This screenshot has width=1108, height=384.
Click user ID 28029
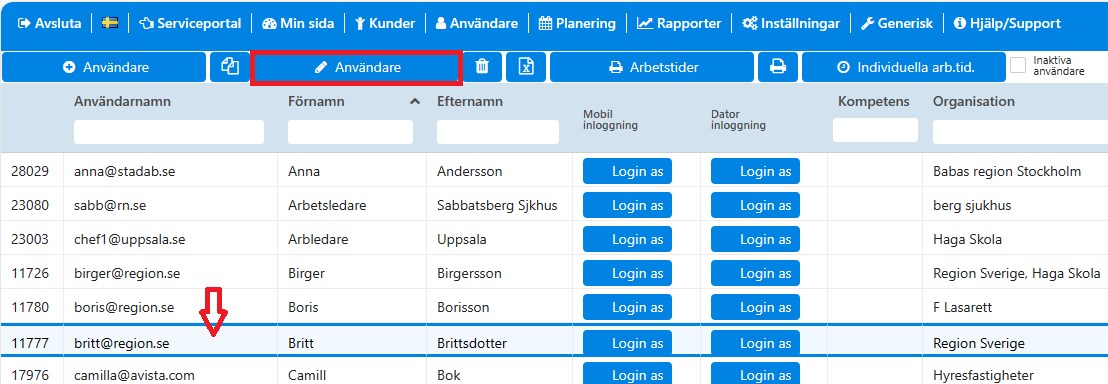(x=30, y=172)
